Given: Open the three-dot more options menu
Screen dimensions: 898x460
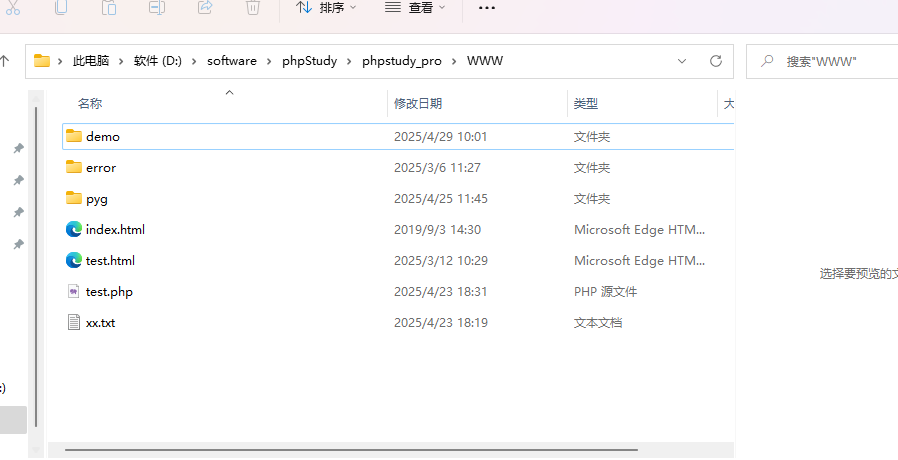Looking at the screenshot, I should pos(486,8).
